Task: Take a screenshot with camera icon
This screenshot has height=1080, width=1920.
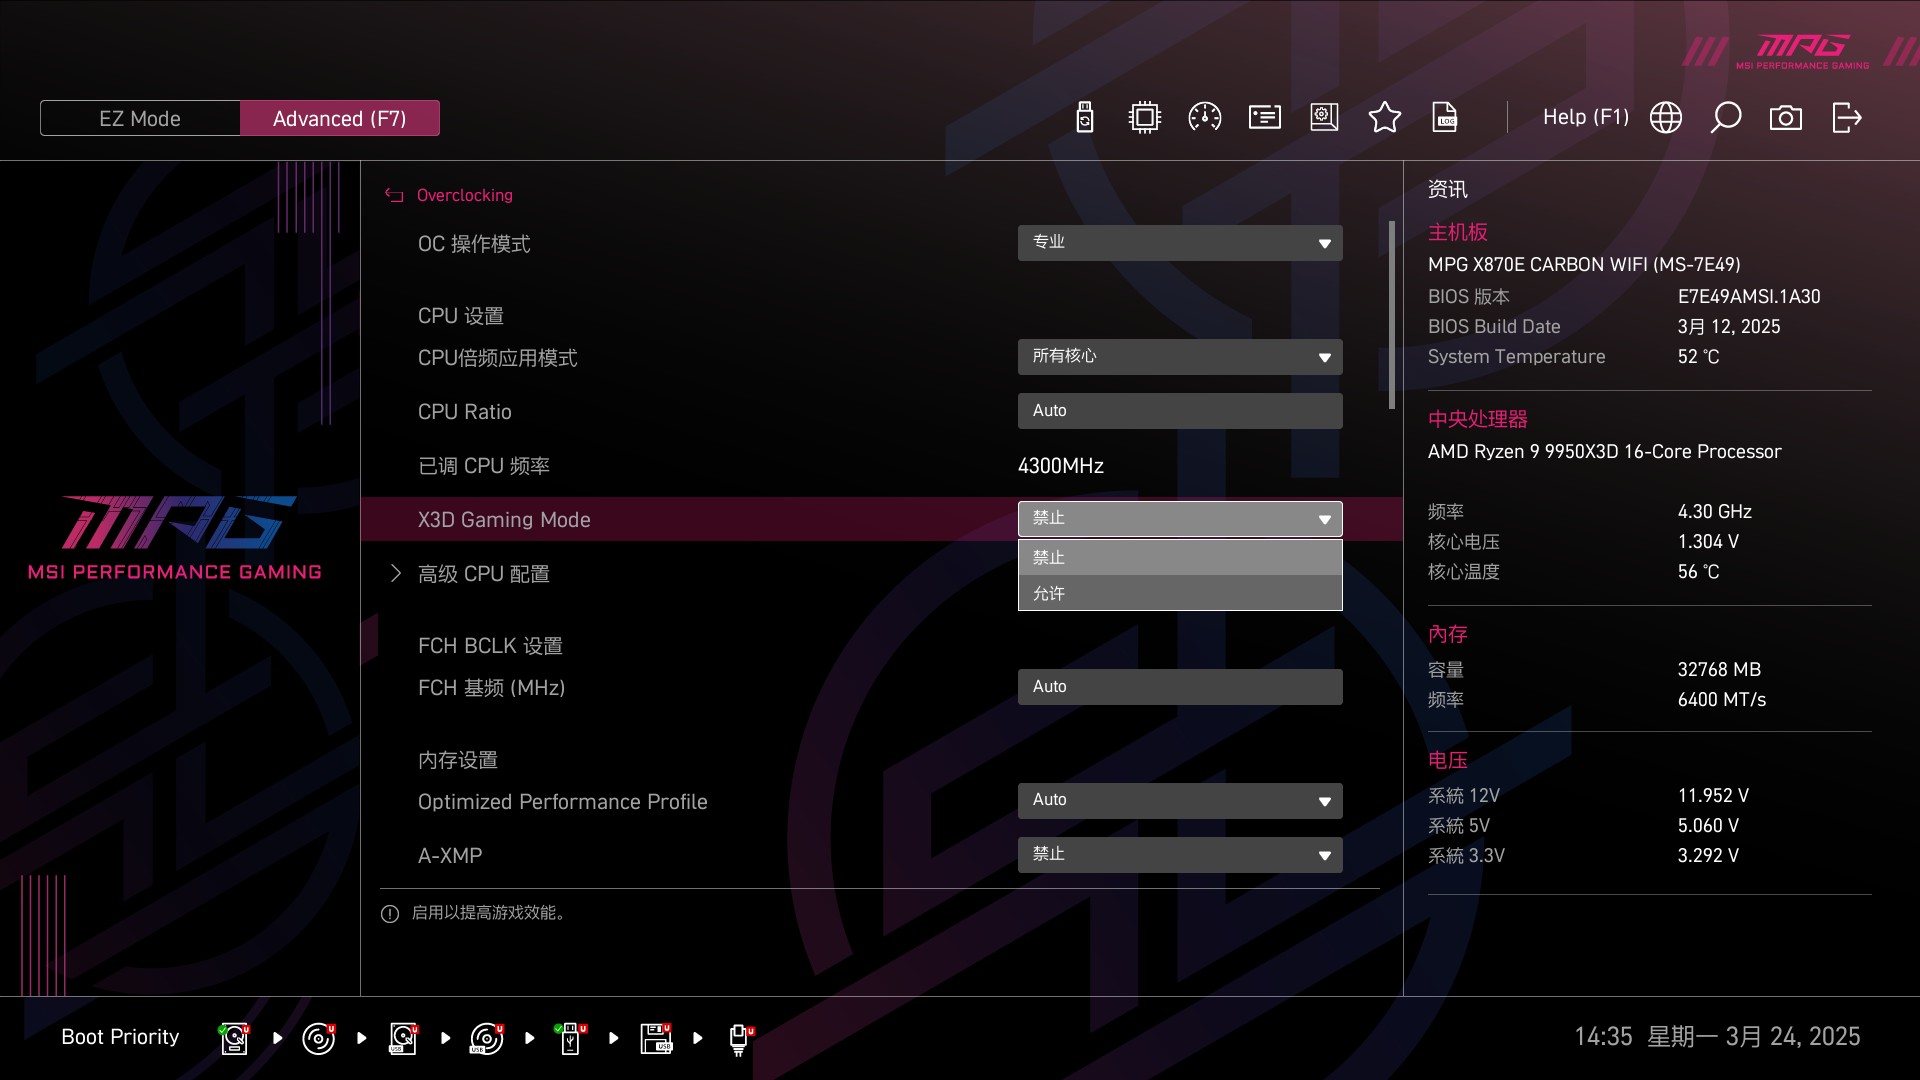Action: point(1785,118)
